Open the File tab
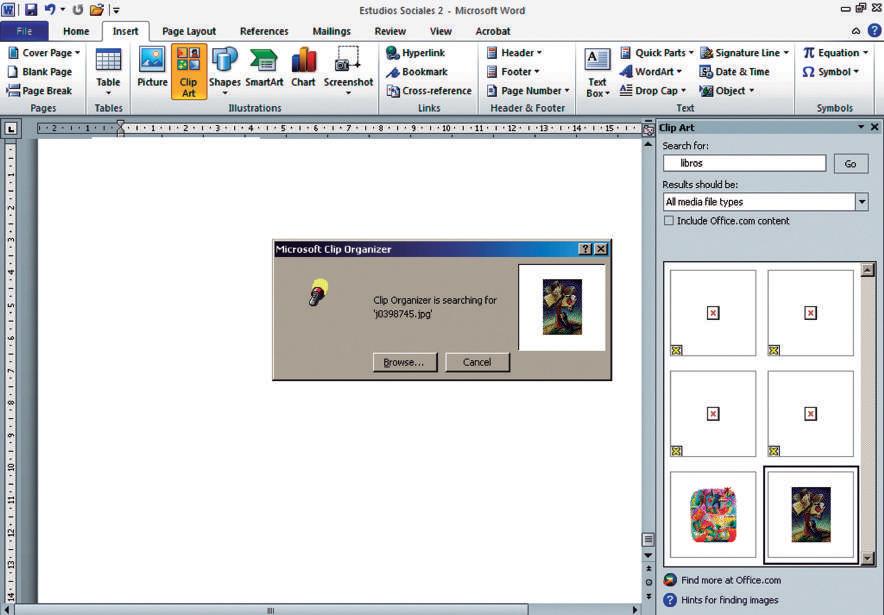Image resolution: width=884 pixels, height=615 pixels. point(24,31)
